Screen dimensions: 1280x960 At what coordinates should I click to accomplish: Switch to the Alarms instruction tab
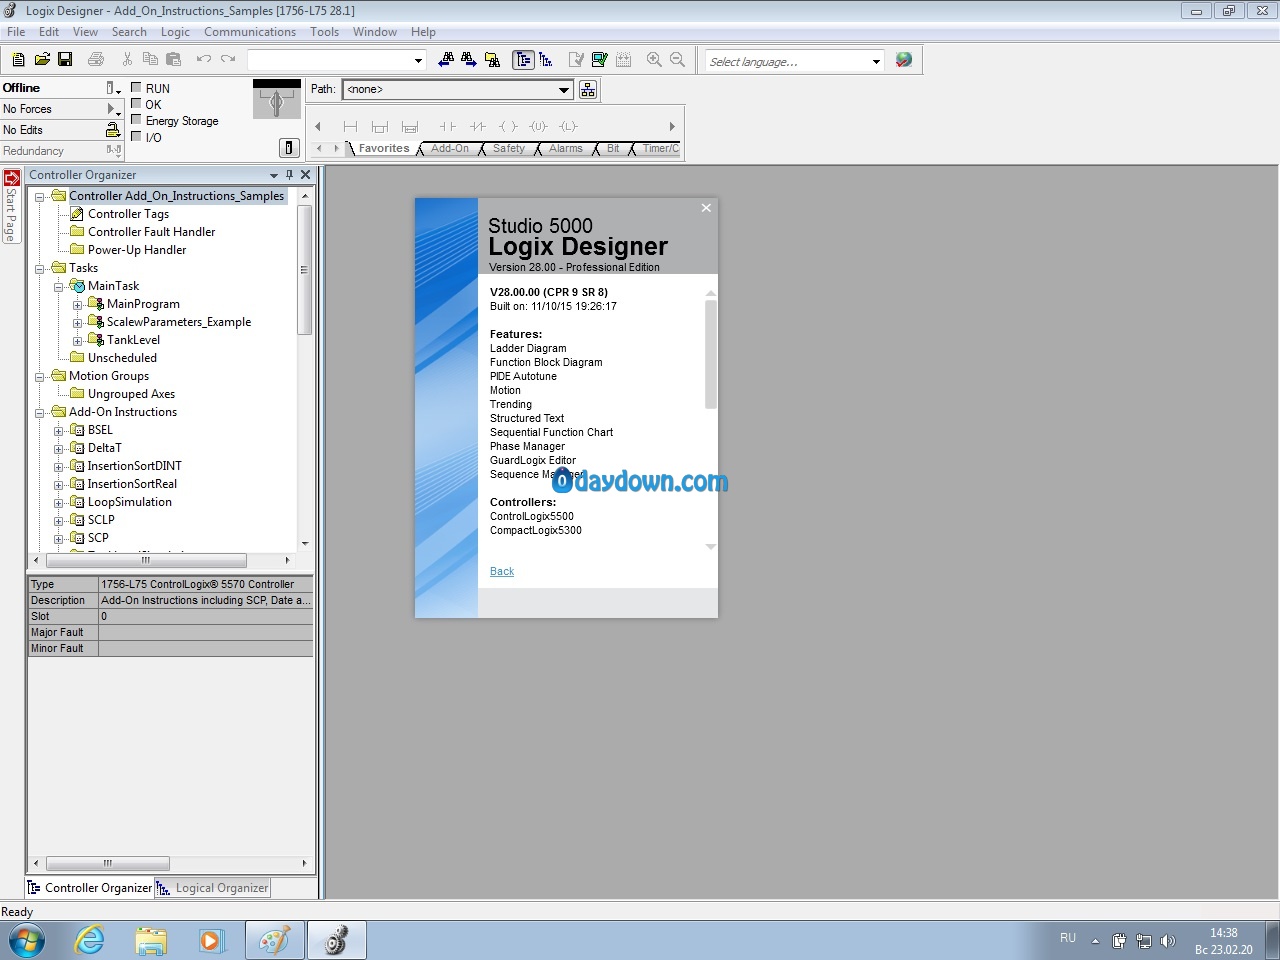[x=565, y=149]
